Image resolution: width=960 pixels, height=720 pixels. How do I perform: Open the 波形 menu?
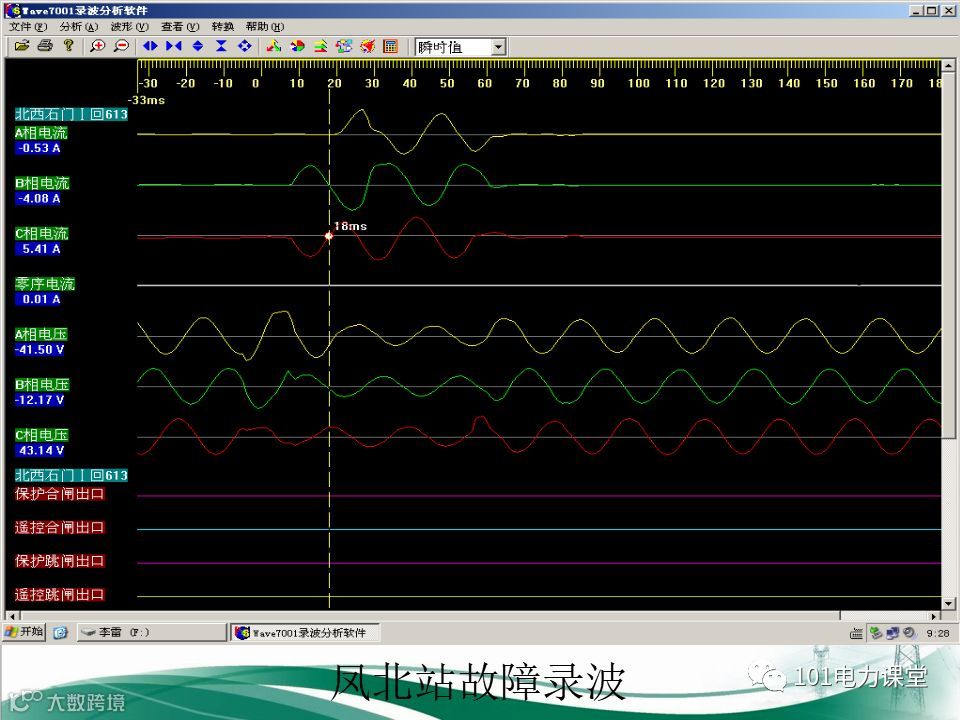129,27
